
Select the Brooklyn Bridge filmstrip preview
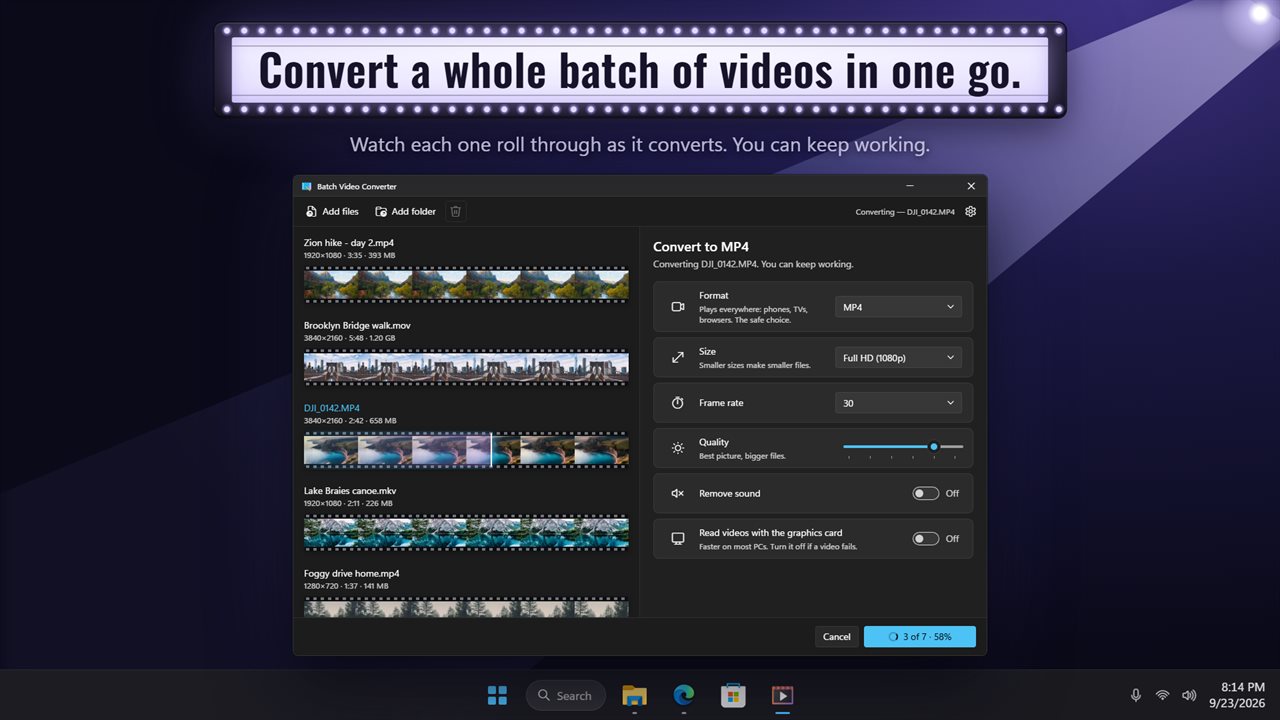point(466,367)
